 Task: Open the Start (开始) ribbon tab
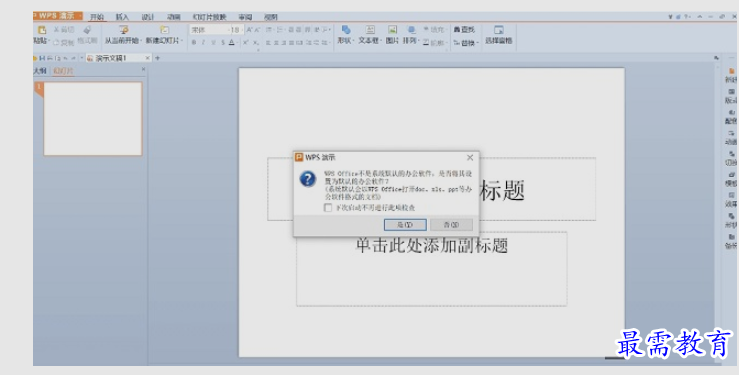point(97,17)
